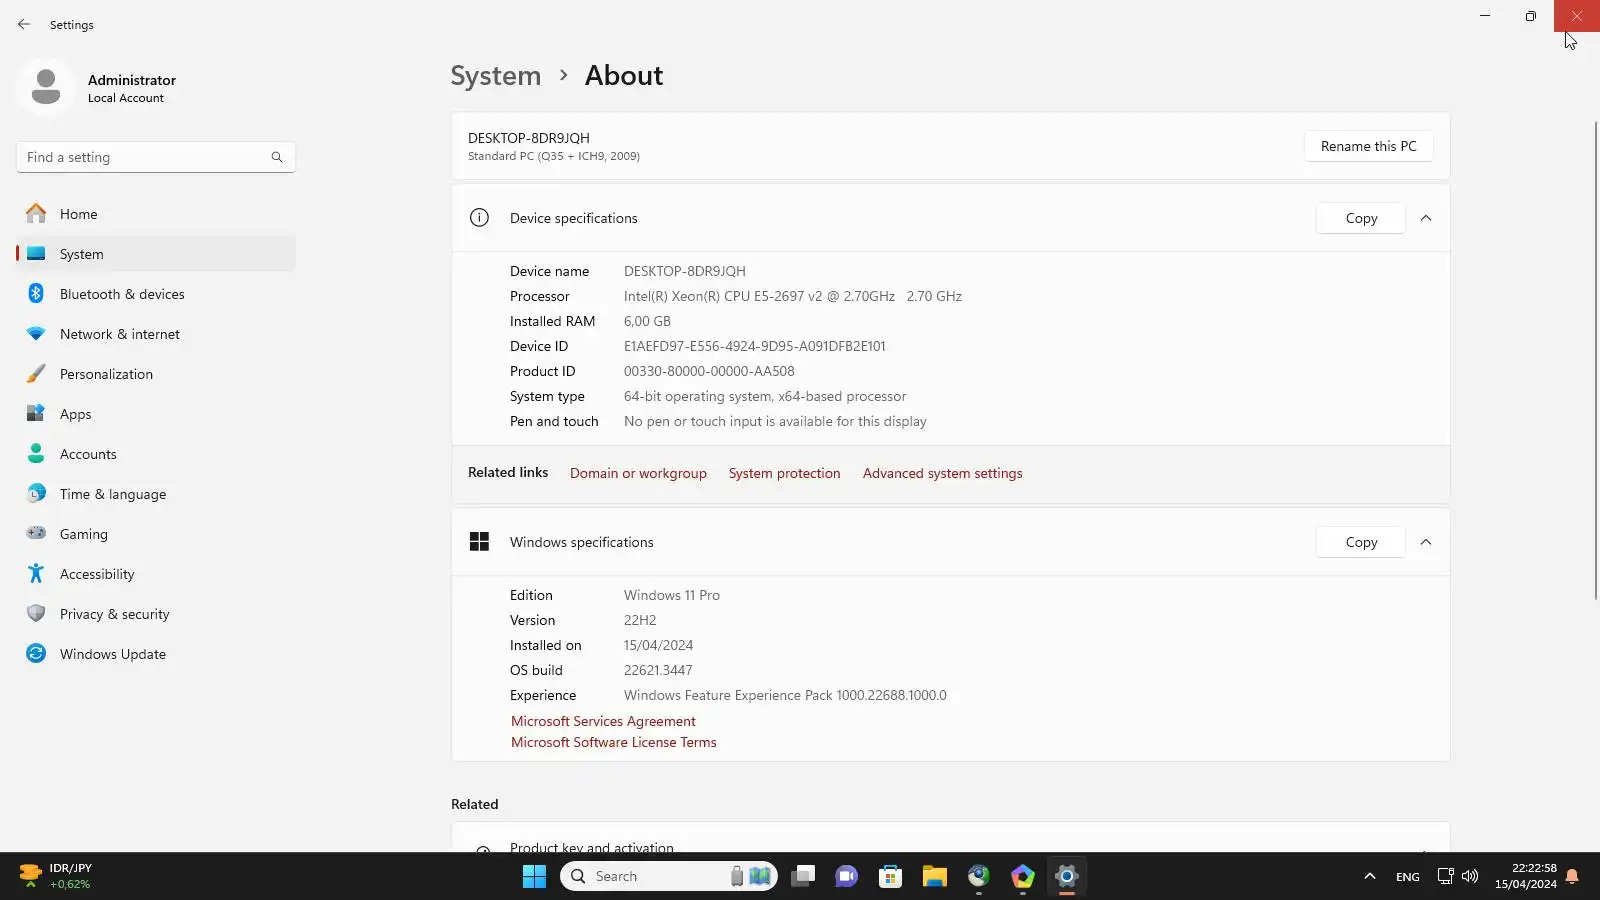Viewport: 1600px width, 900px height.
Task: Open Microsoft Software License Terms link
Action: coord(613,742)
